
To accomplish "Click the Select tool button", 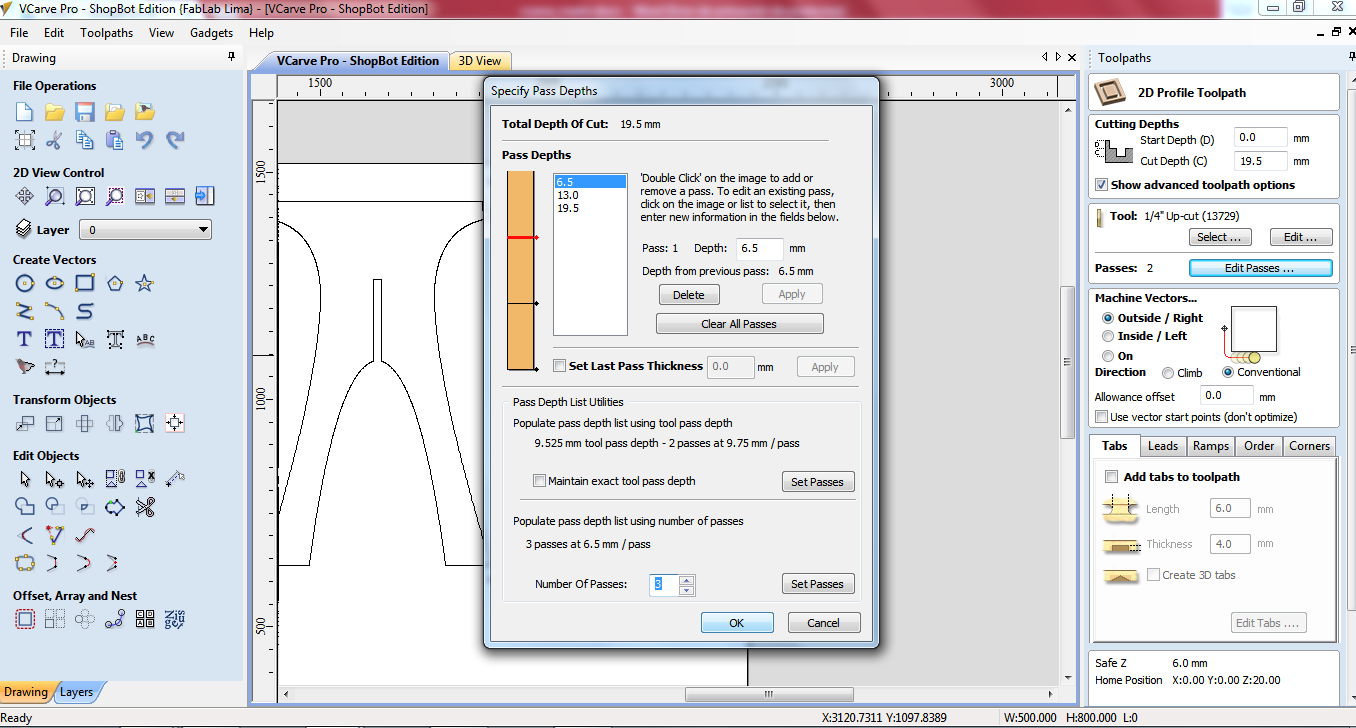I will [1220, 237].
